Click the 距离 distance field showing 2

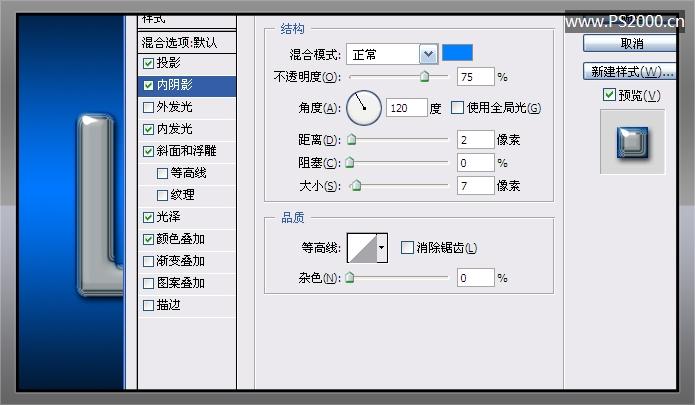point(476,140)
